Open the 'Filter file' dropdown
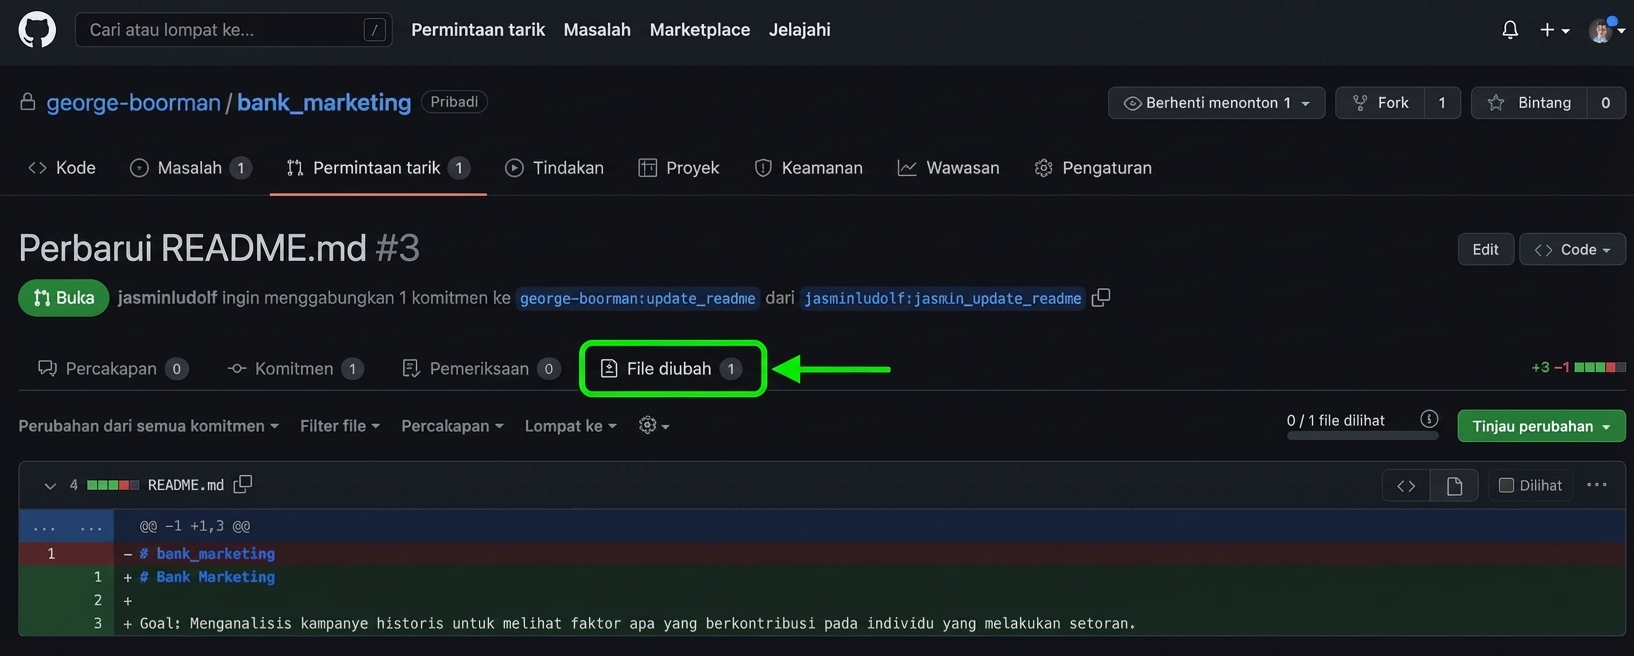Viewport: 1634px width, 656px height. (x=340, y=426)
